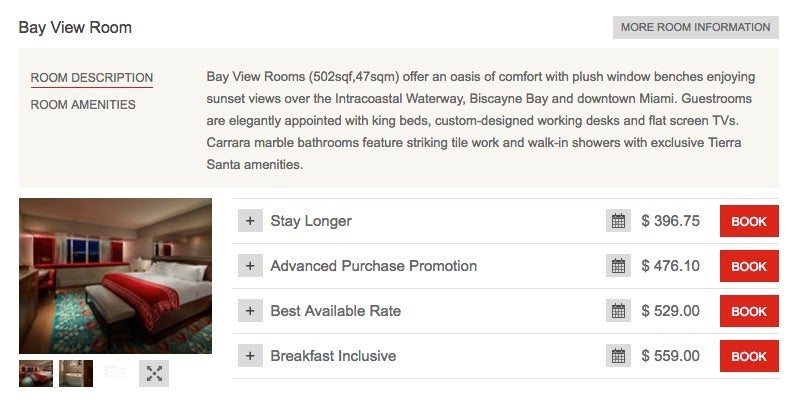Click the main Bay View Room photo
This screenshot has width=799, height=403.
(x=115, y=276)
